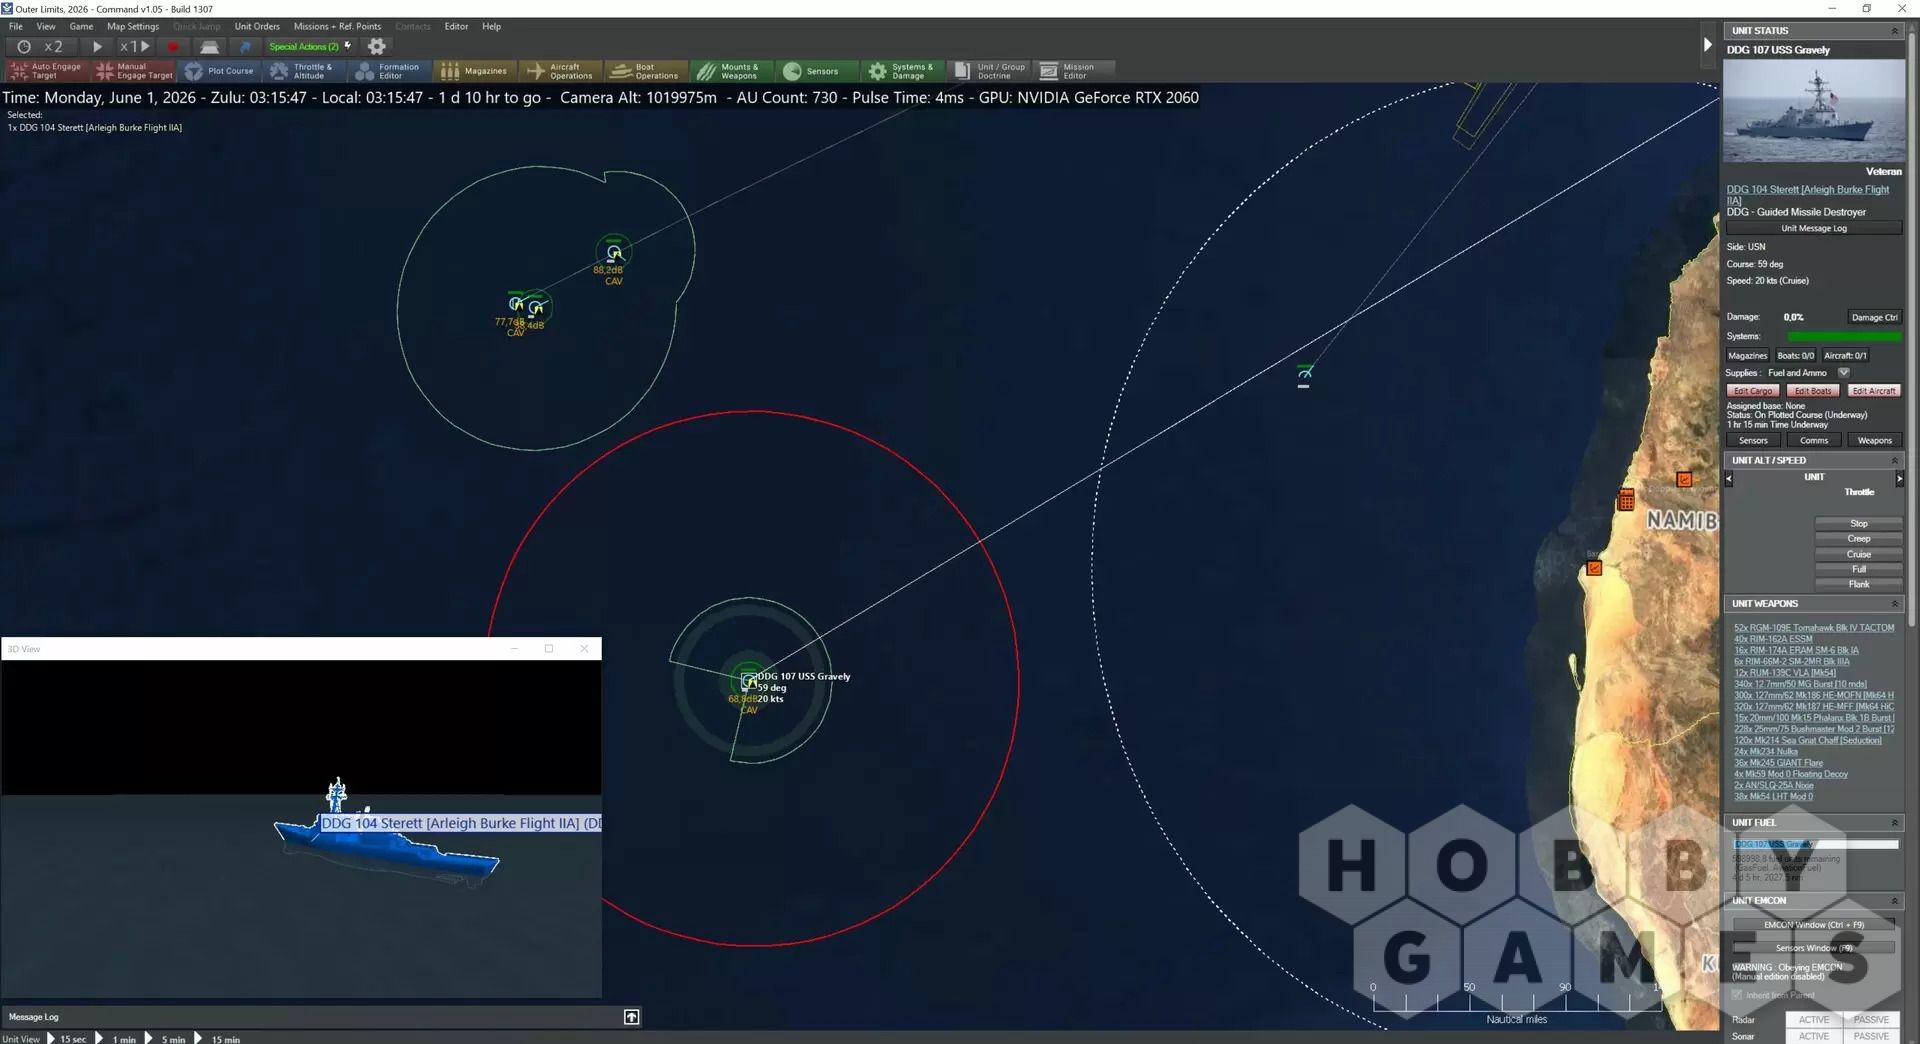The width and height of the screenshot is (1920, 1044).
Task: Select the lone ship unit northeast on the map
Action: (1304, 374)
